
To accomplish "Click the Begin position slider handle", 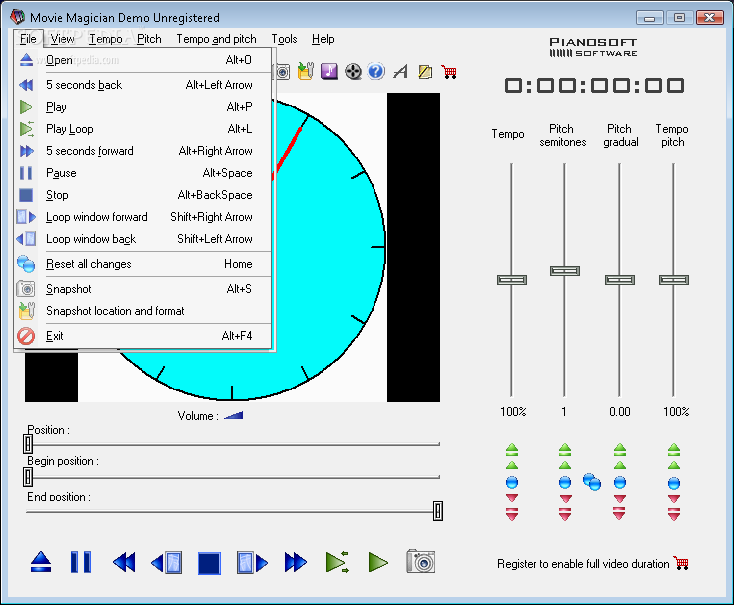I will [28, 477].
